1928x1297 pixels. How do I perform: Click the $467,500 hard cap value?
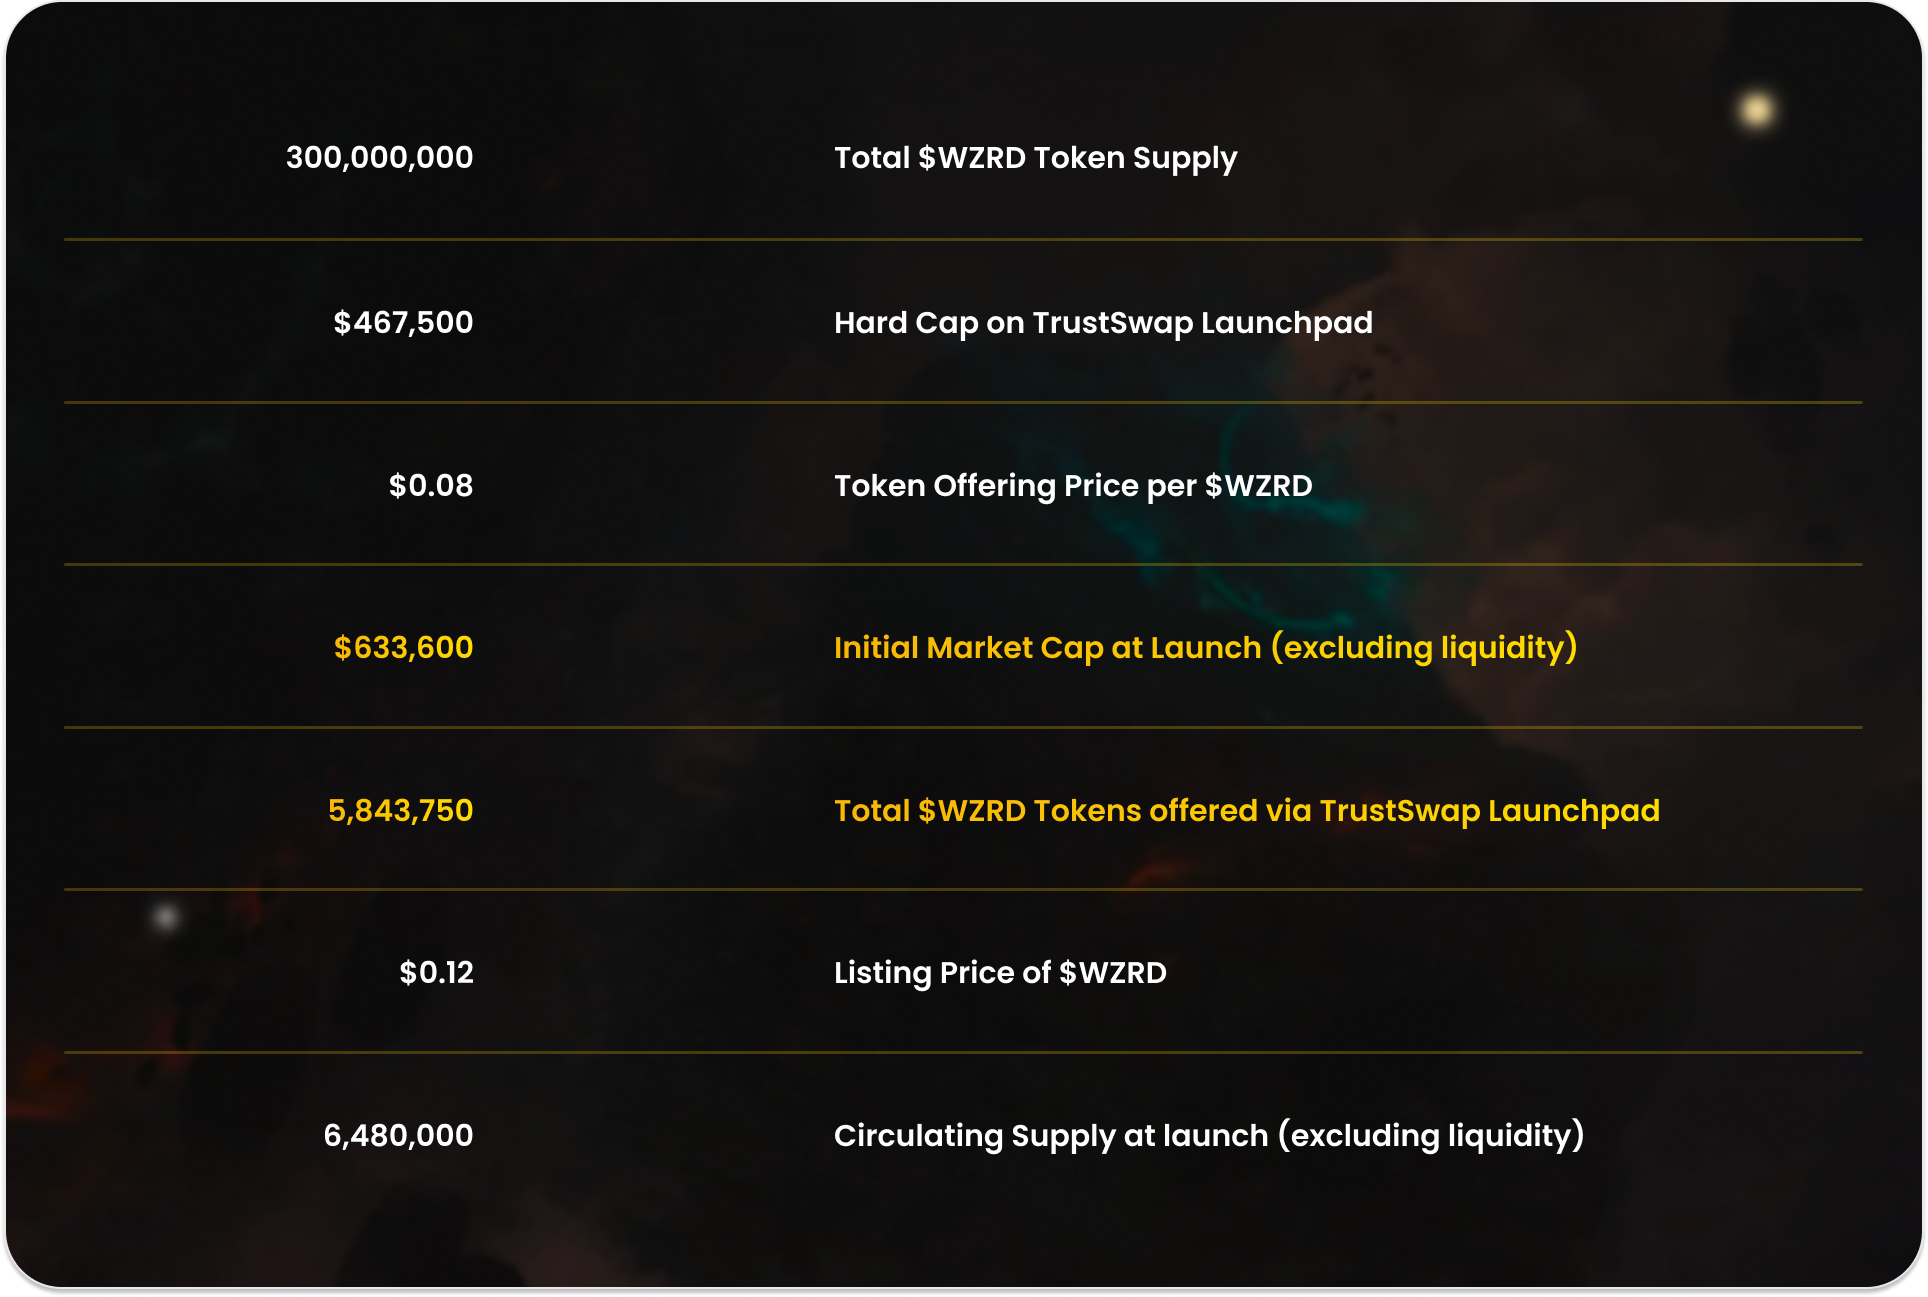(403, 322)
